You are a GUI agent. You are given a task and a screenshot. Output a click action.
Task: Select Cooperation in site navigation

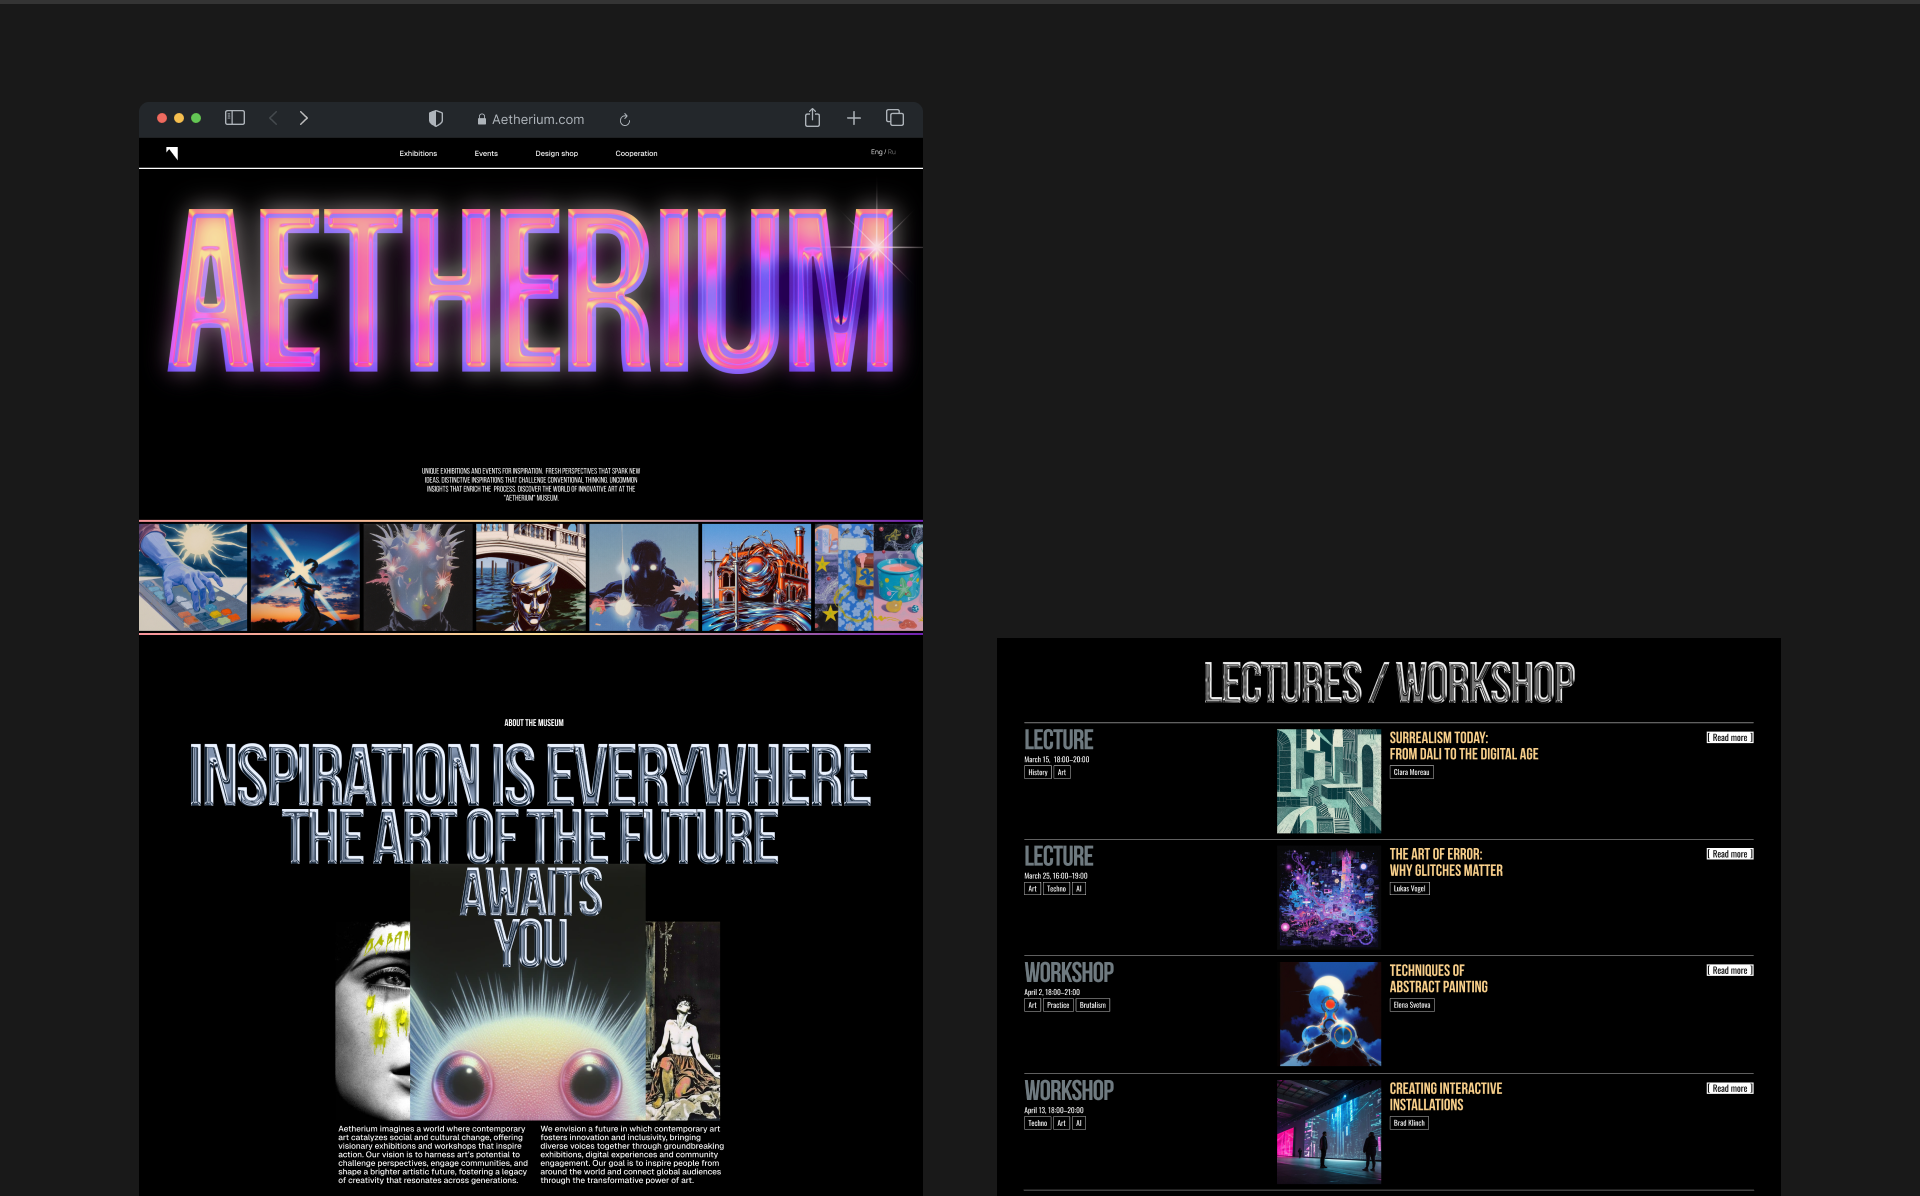pyautogui.click(x=636, y=154)
